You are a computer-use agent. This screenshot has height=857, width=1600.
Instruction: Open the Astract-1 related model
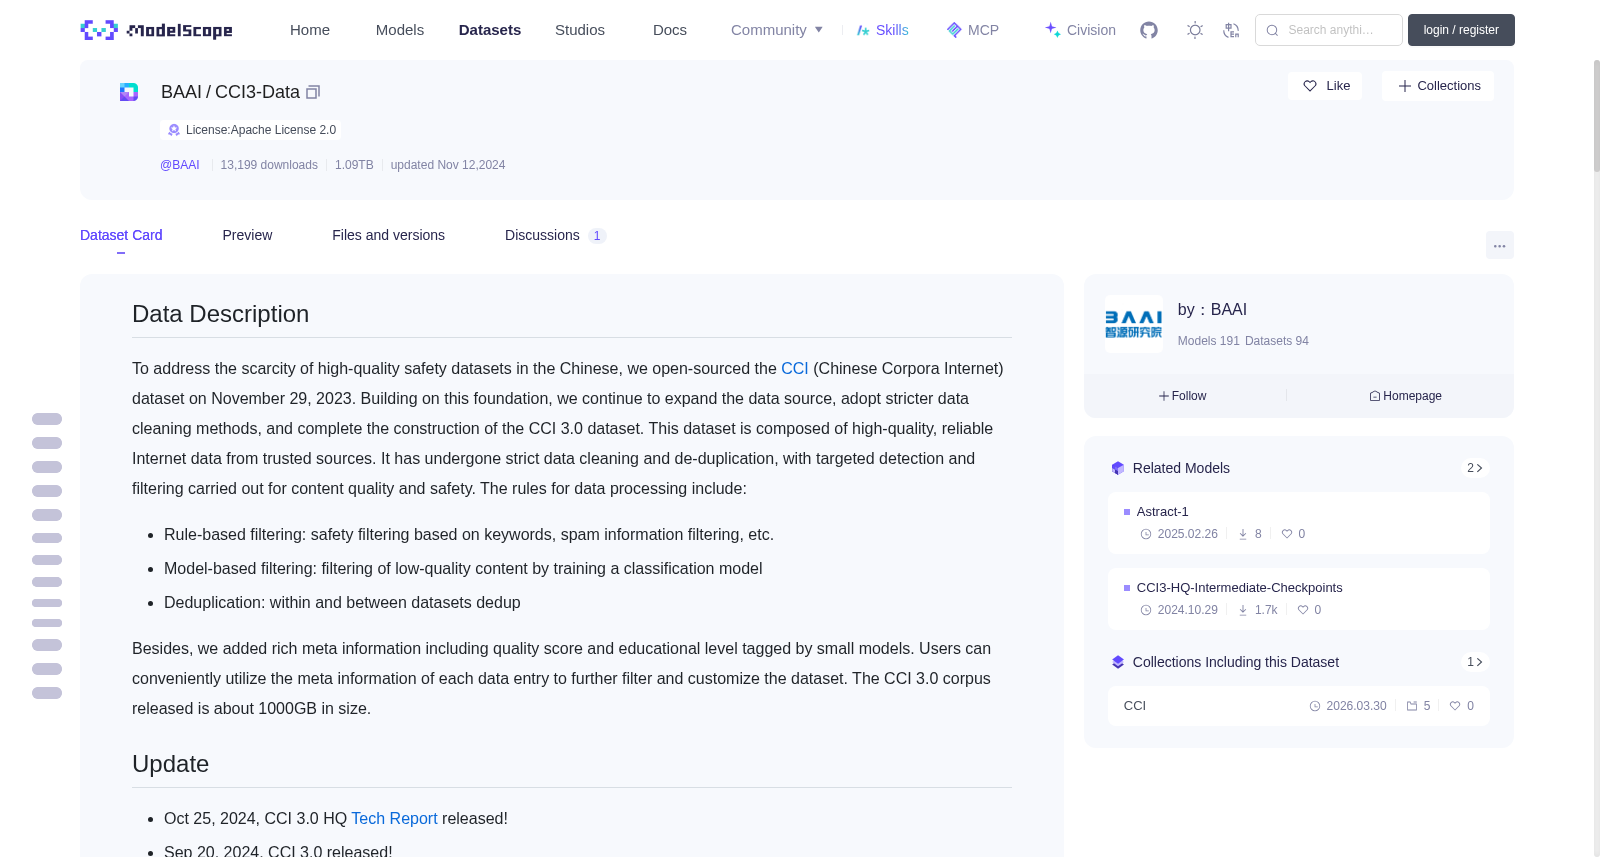click(x=1298, y=523)
